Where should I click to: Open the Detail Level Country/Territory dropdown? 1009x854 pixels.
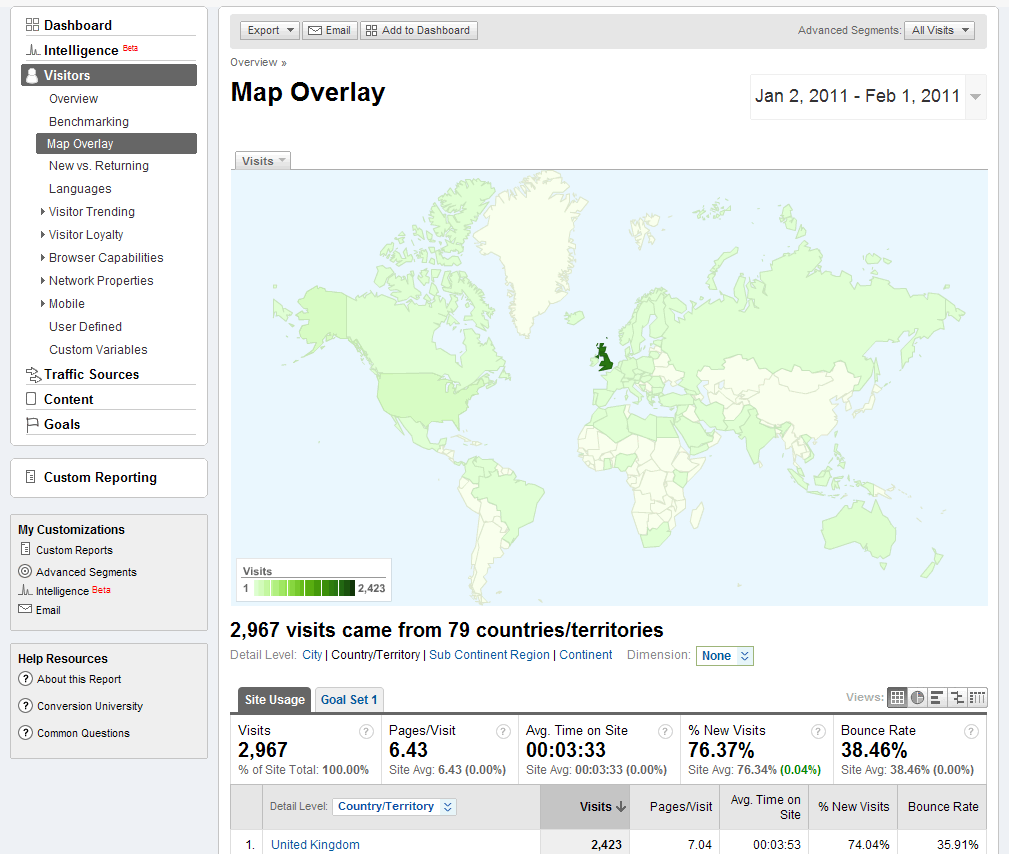tap(394, 806)
